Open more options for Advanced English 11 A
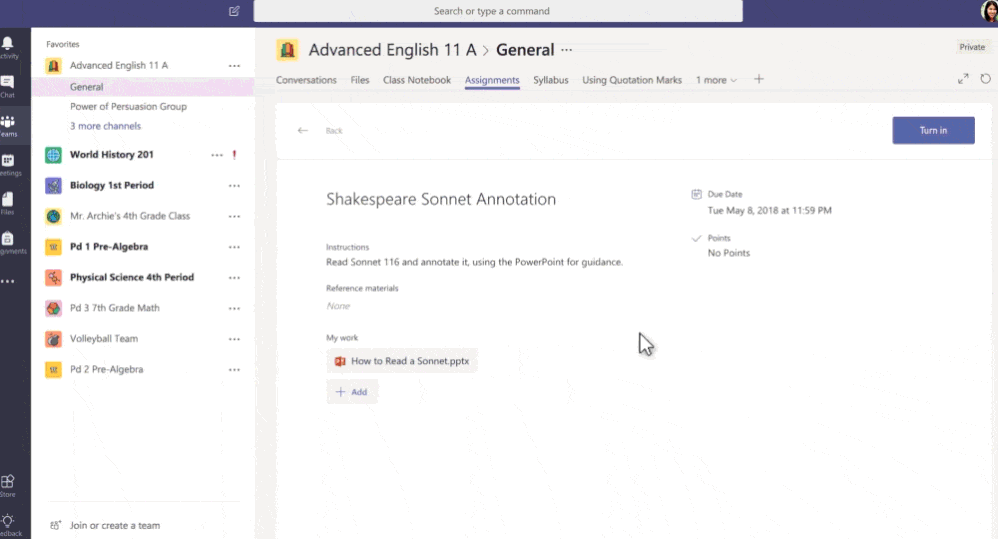The height and width of the screenshot is (539, 998). click(234, 66)
